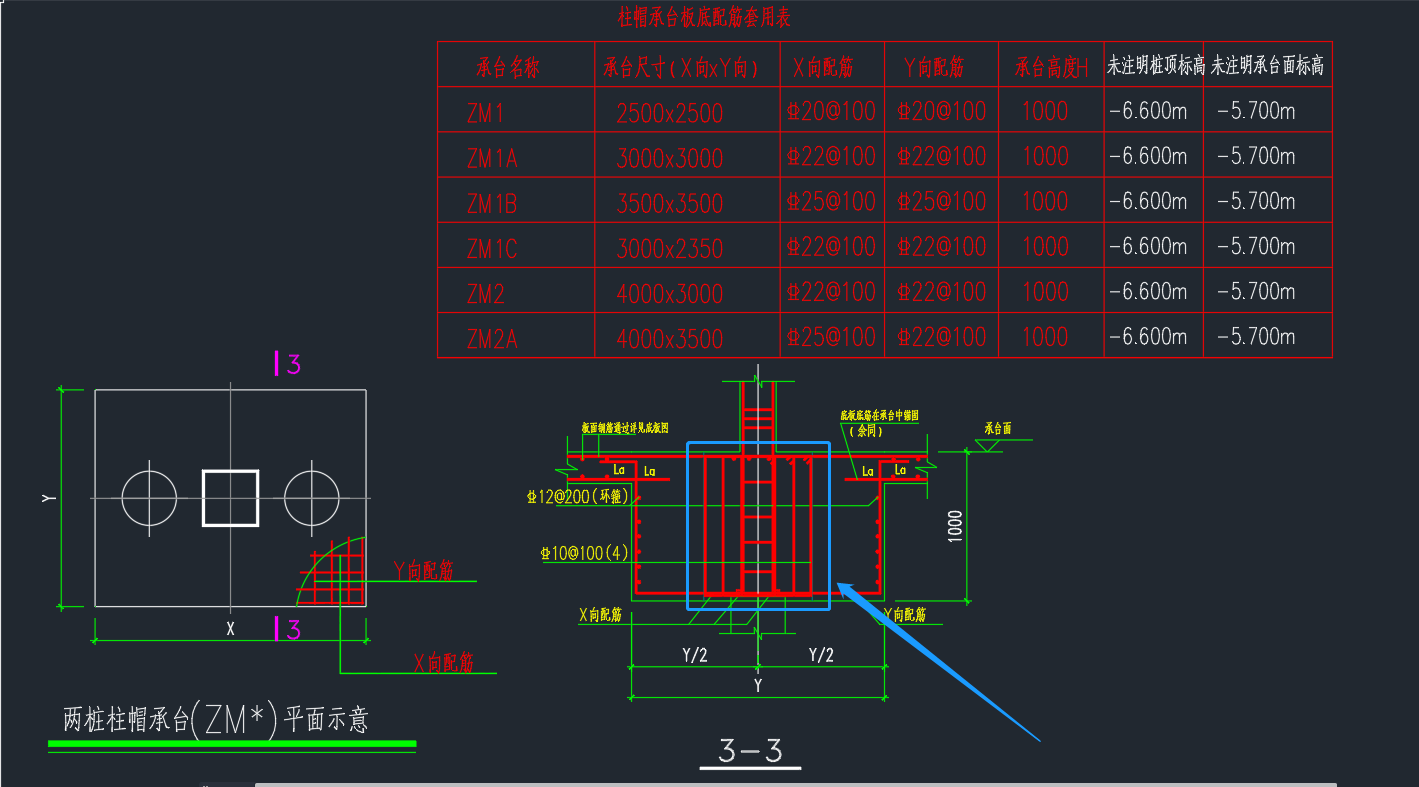1419x787 pixels.
Task: Click height 1000 in the ZM1 row
Action: click(x=1045, y=111)
